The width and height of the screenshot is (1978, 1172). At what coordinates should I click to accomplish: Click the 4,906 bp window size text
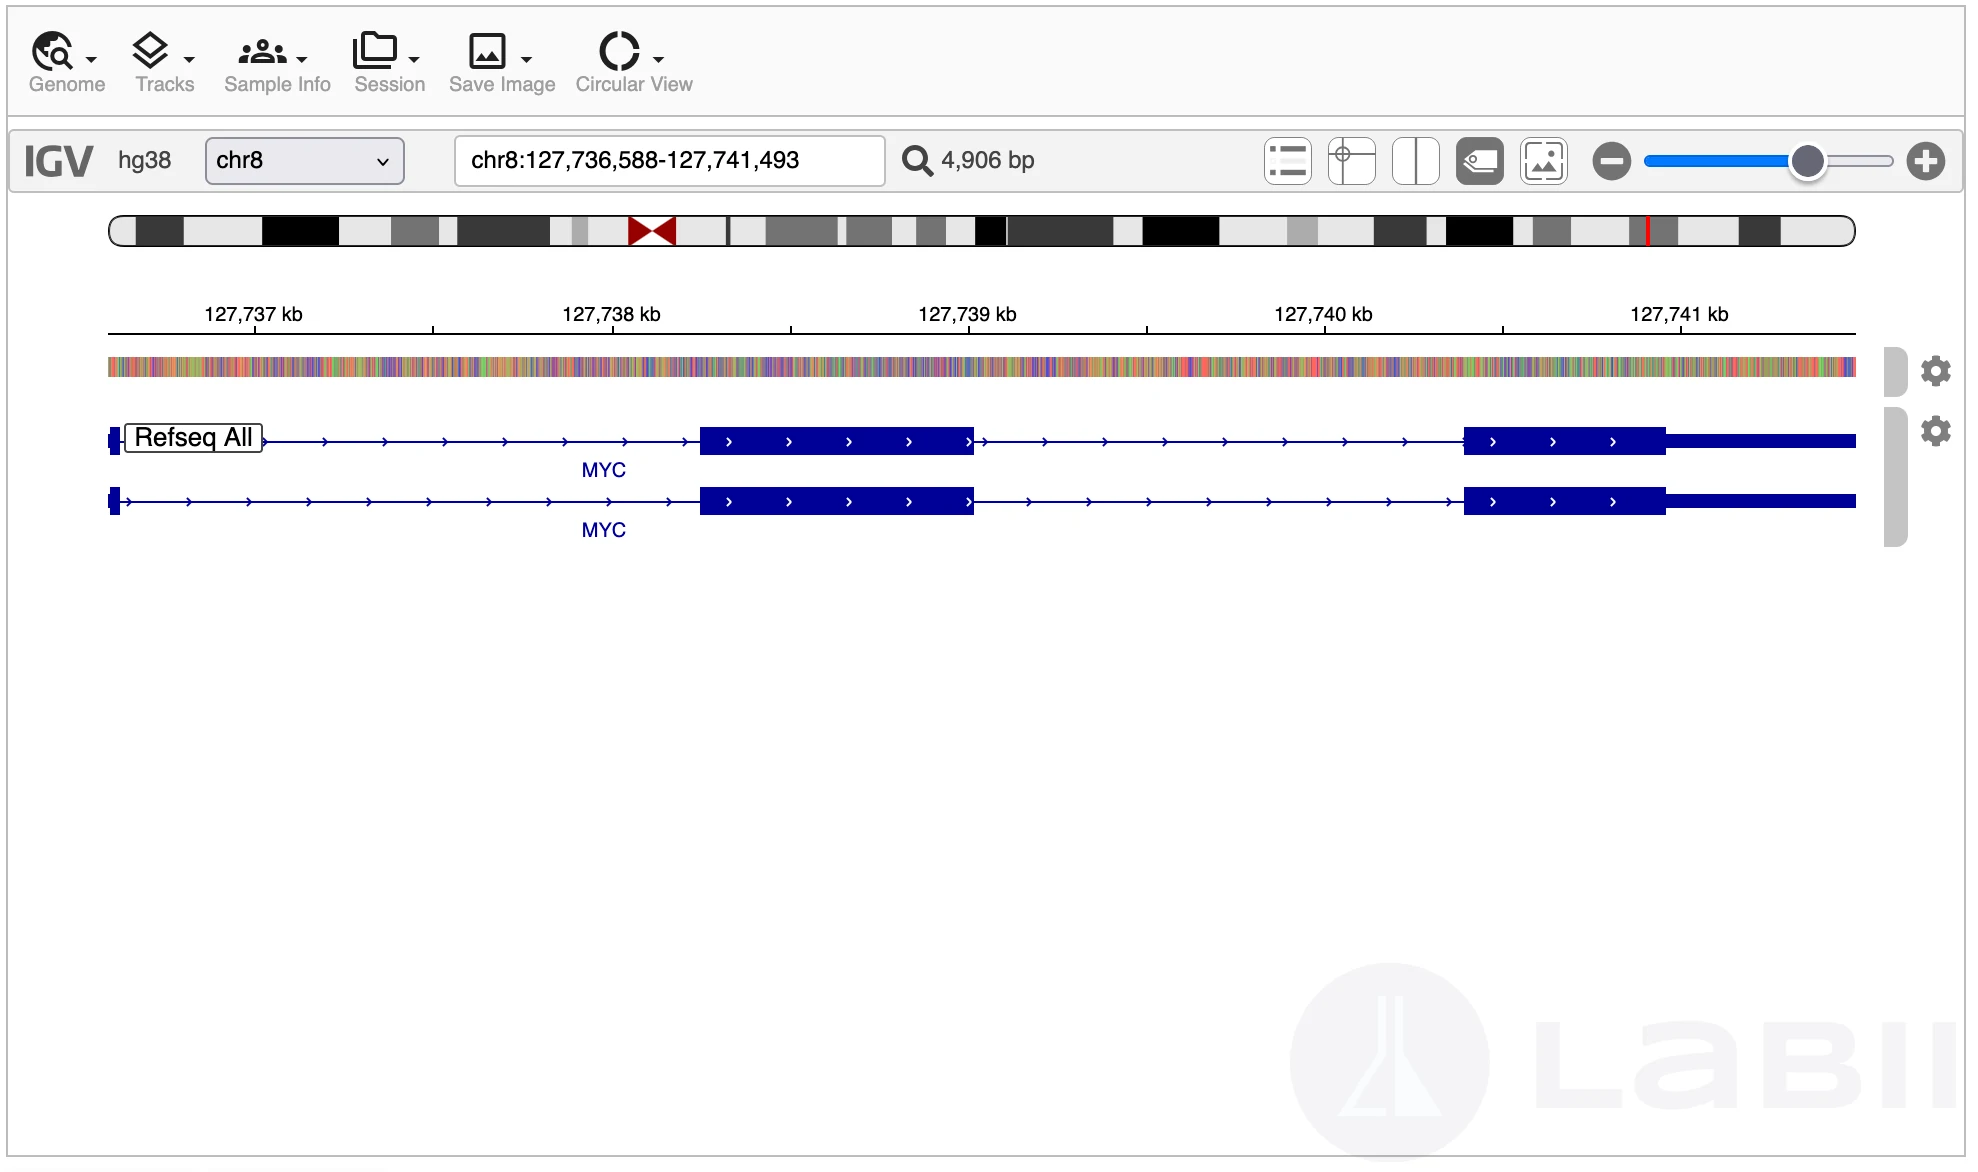tap(987, 161)
